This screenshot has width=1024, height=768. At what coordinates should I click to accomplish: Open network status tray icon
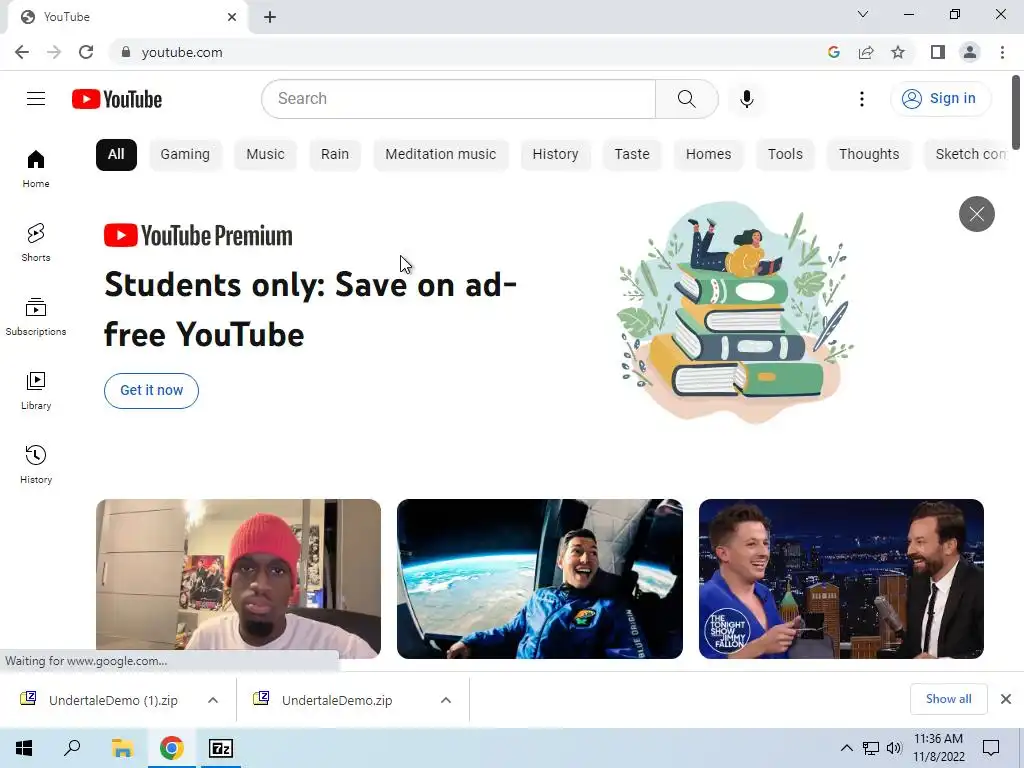point(871,748)
